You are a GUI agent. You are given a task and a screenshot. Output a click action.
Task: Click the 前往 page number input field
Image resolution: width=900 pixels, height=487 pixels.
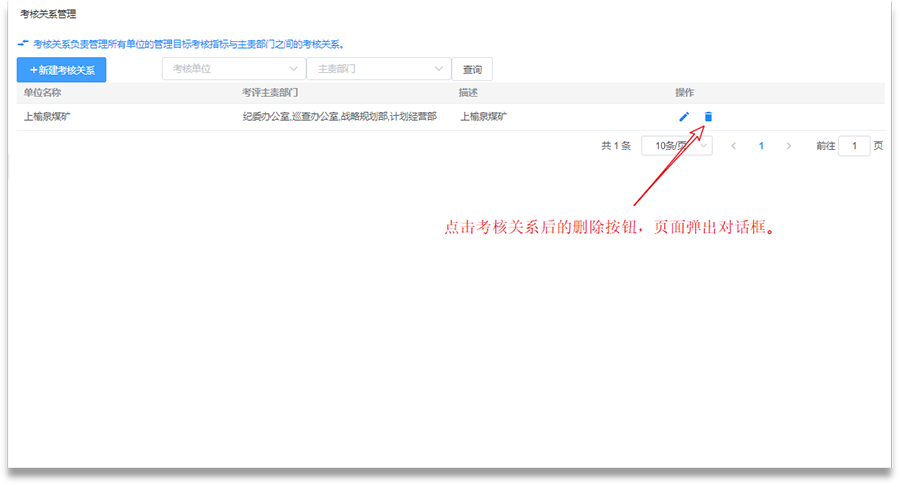click(x=853, y=146)
